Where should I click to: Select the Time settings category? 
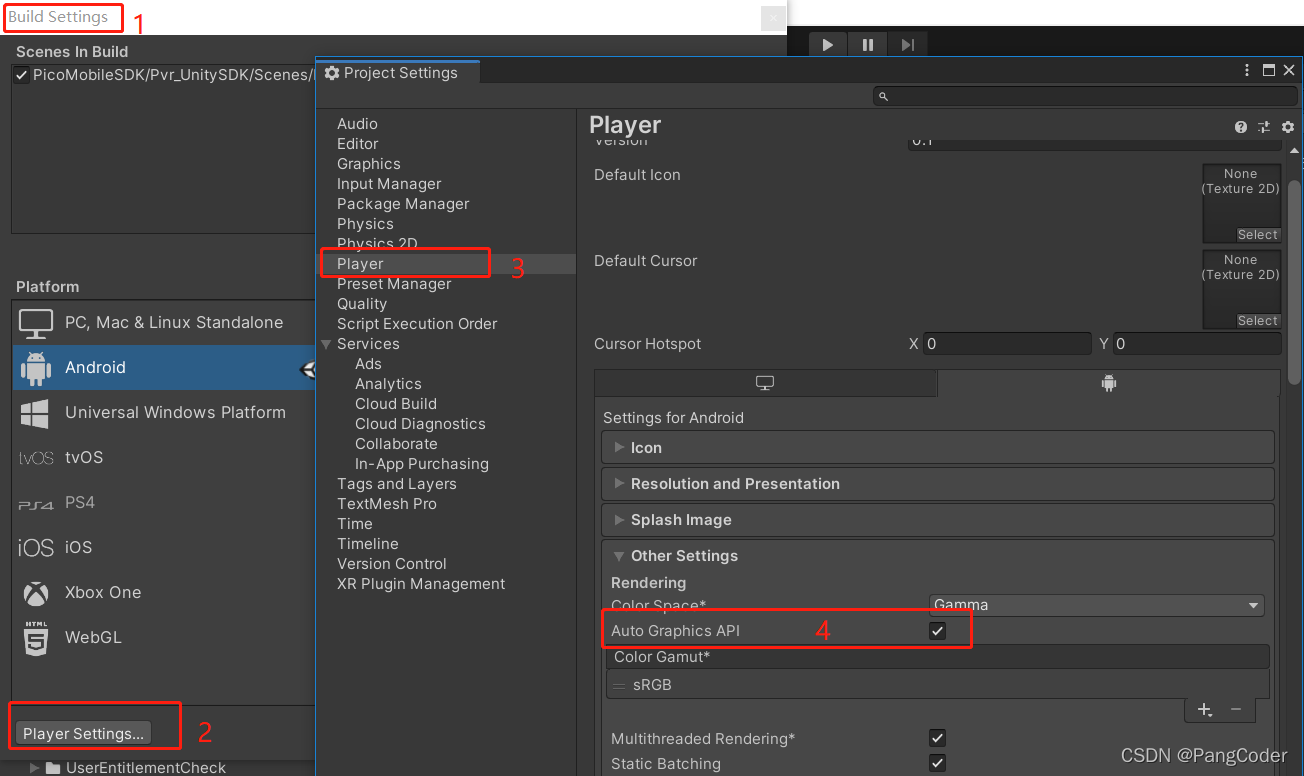355,524
